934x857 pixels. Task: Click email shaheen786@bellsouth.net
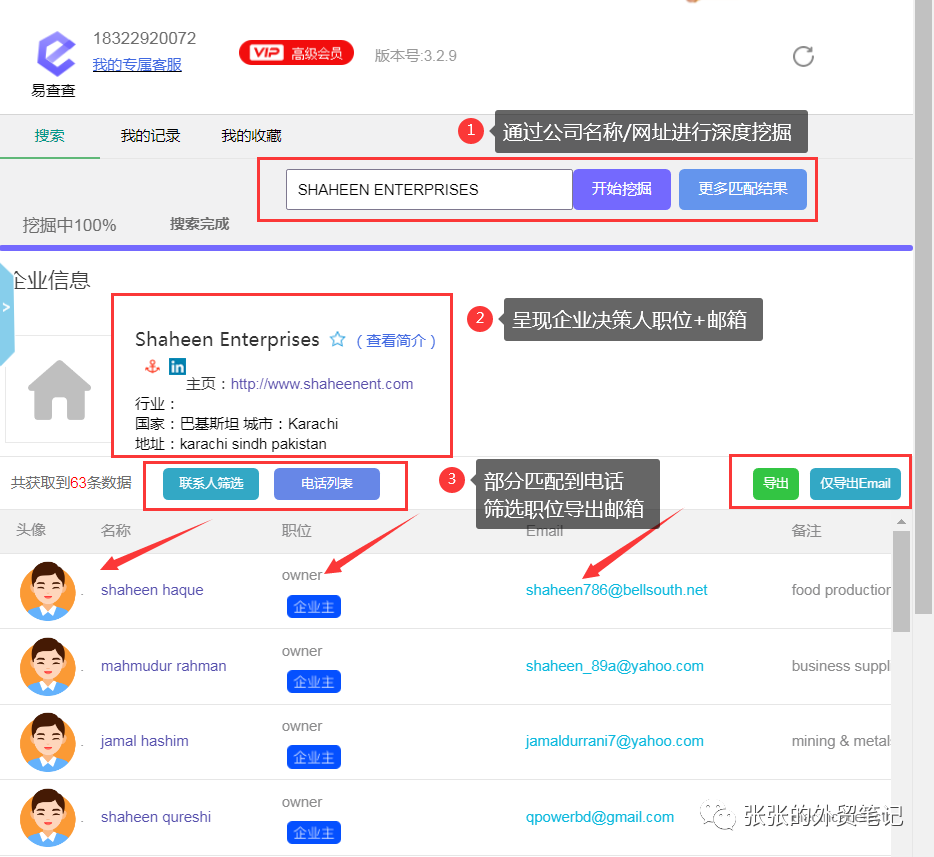click(x=616, y=590)
